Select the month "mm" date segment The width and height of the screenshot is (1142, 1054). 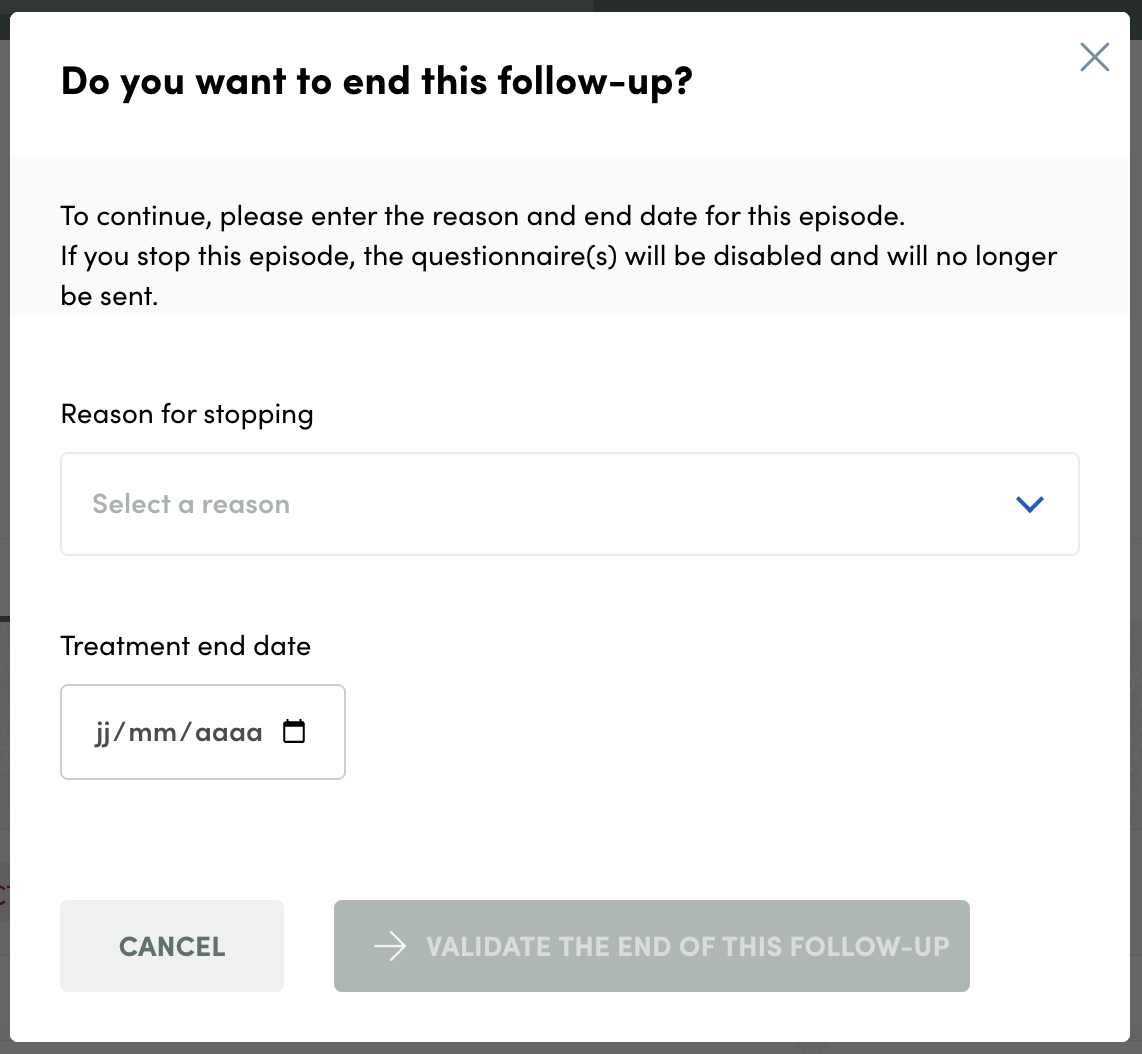153,732
